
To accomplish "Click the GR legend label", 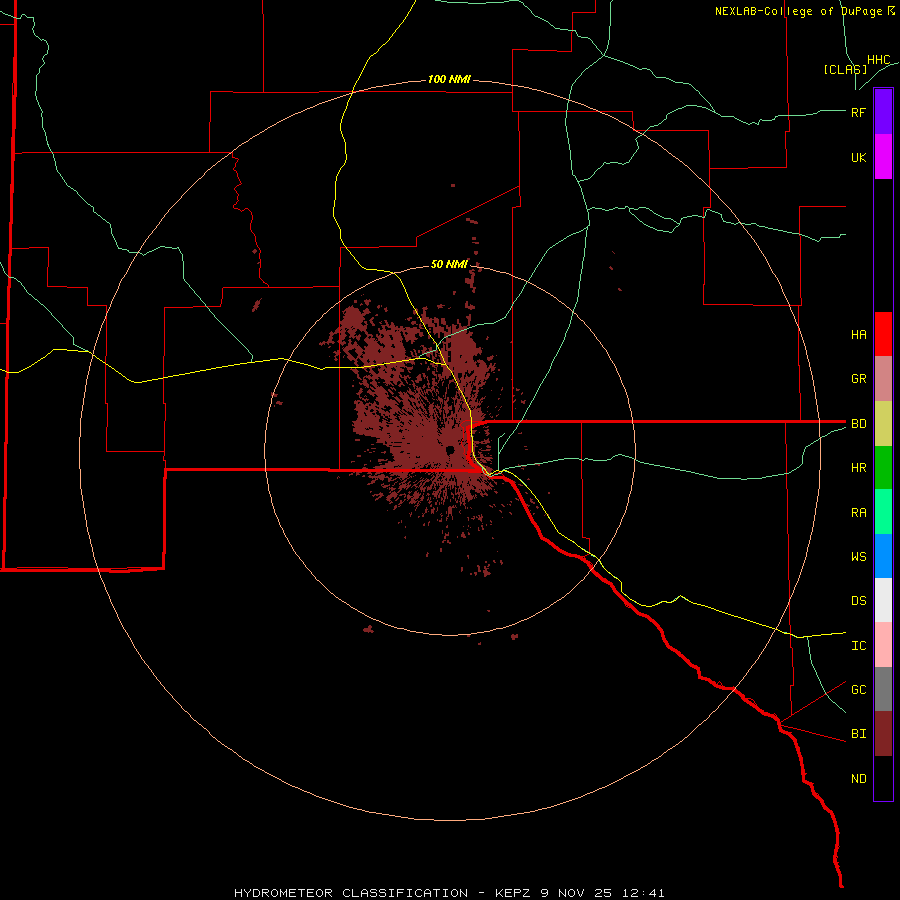I will pyautogui.click(x=858, y=379).
